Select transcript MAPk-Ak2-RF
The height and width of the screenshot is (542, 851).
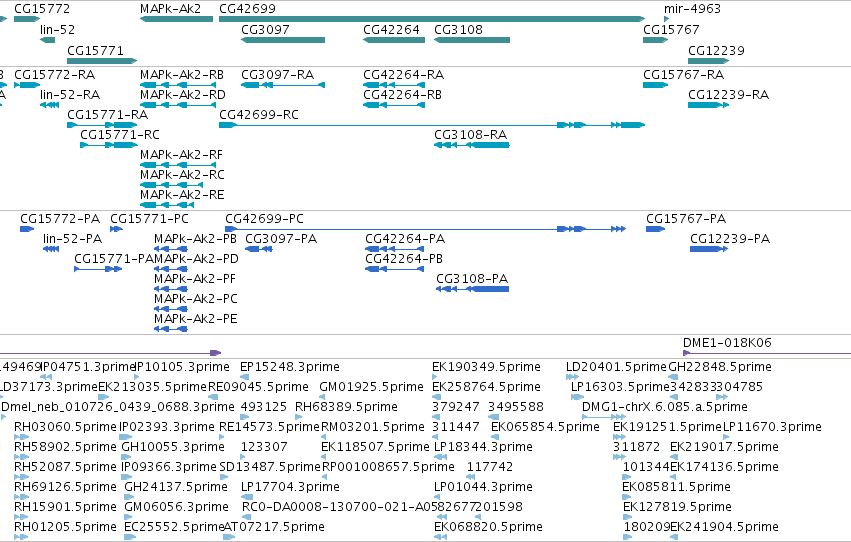[178, 165]
